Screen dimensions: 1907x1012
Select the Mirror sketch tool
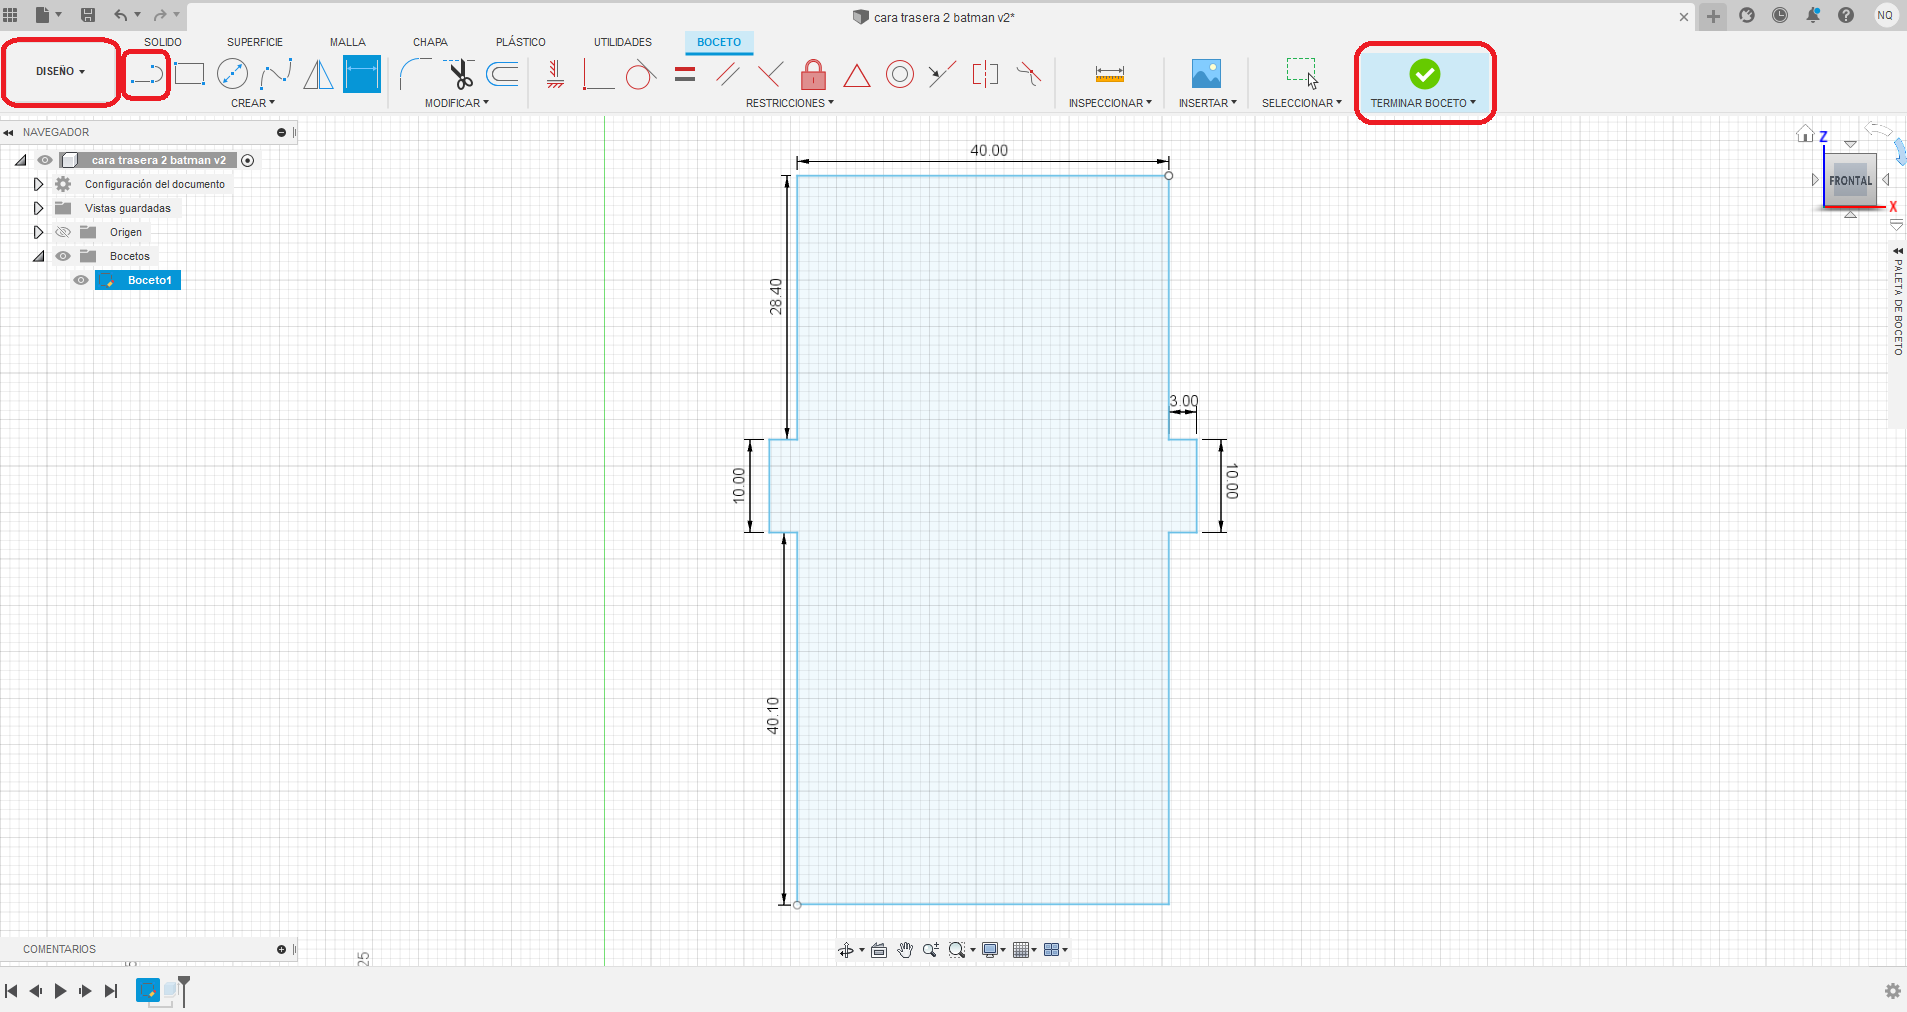pos(318,74)
